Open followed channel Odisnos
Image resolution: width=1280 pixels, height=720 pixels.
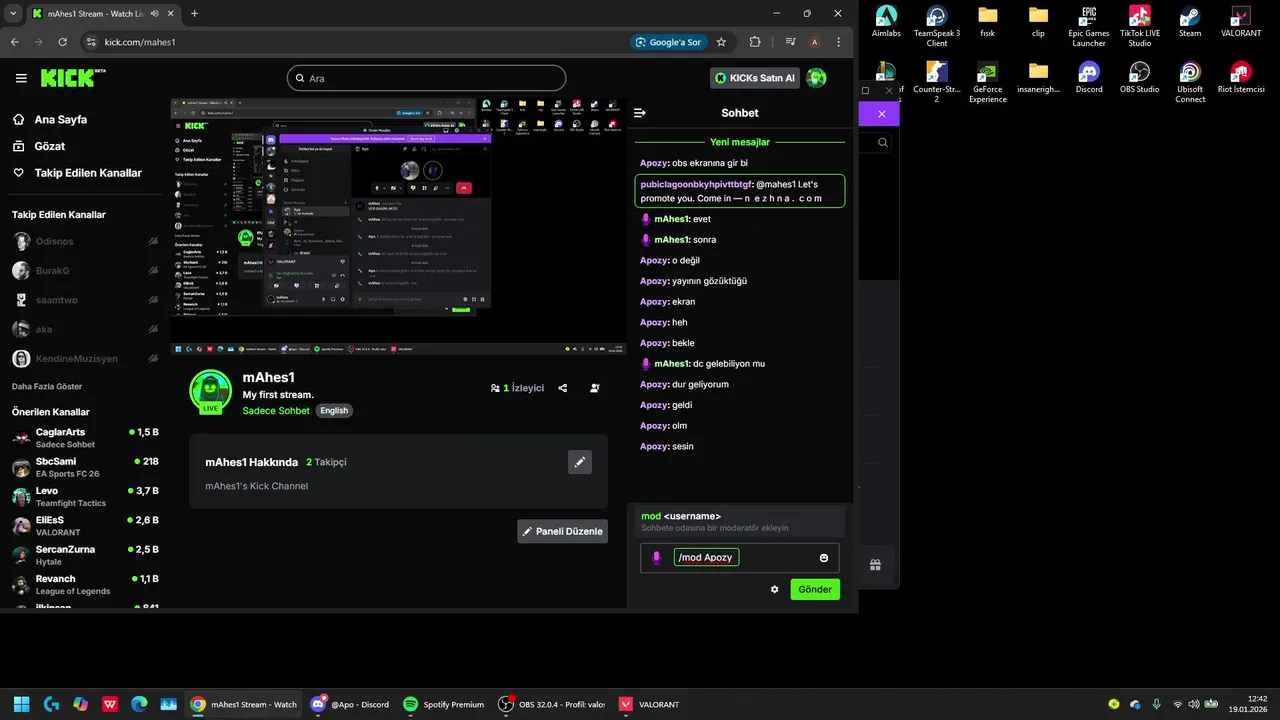point(85,241)
